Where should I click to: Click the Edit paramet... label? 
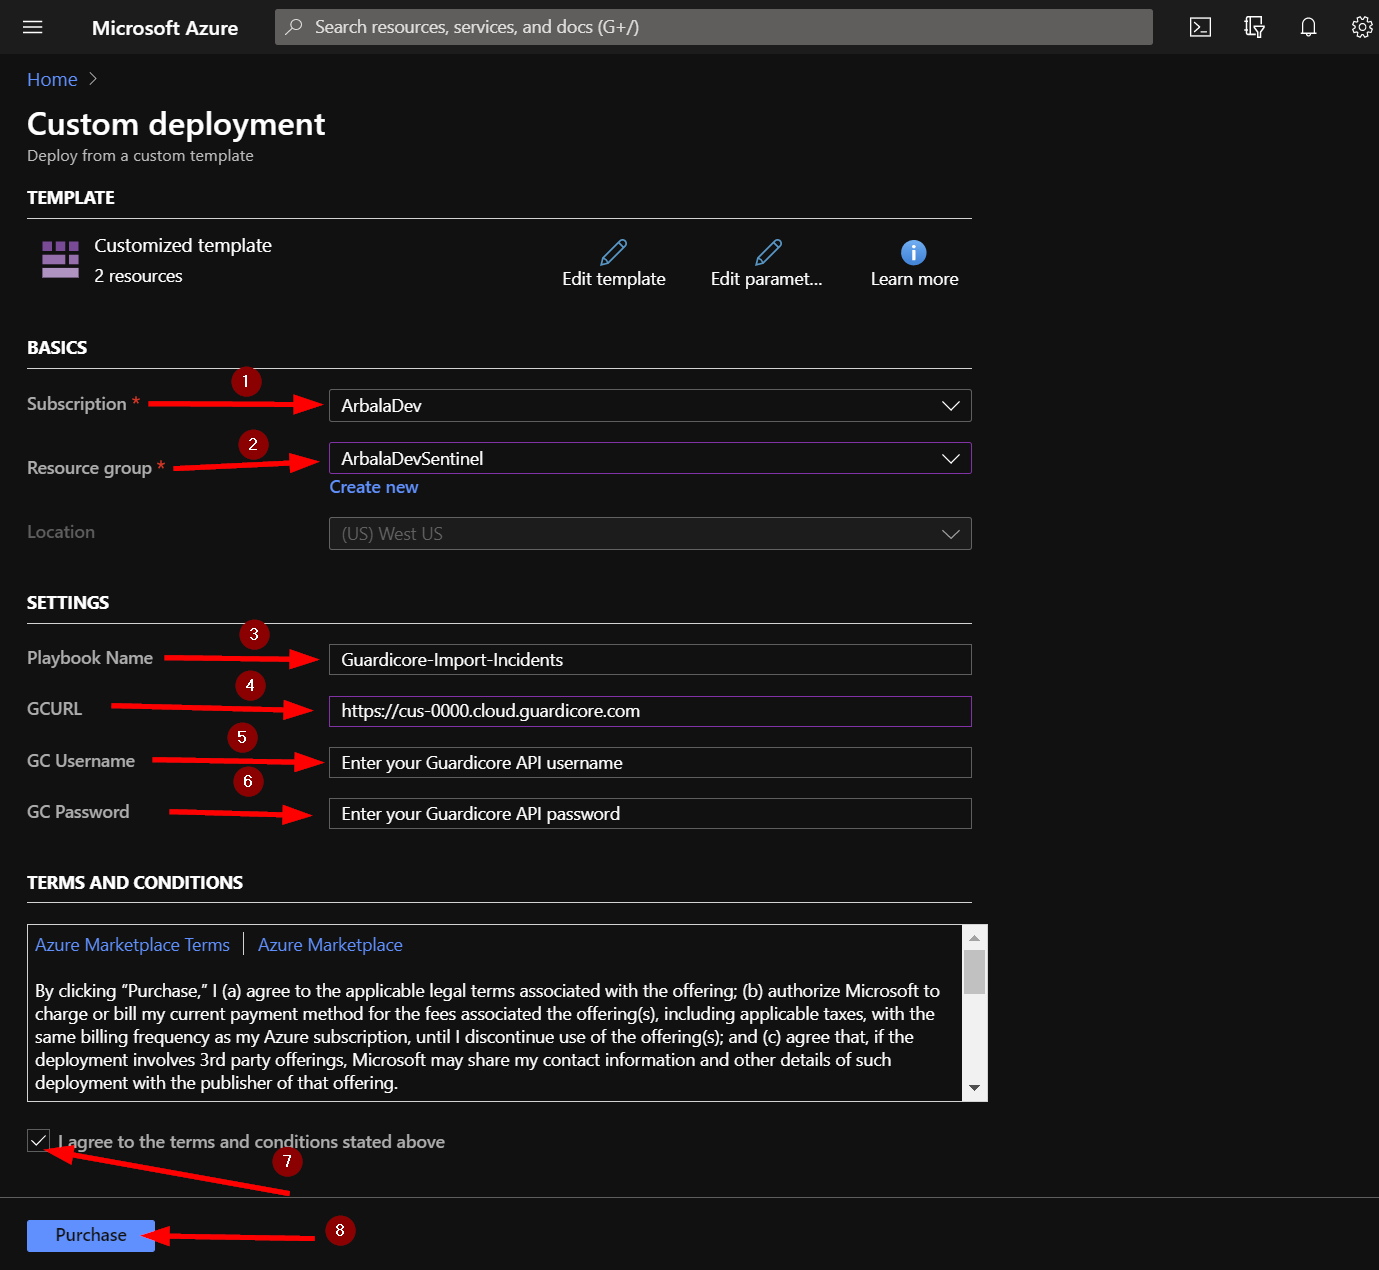tap(767, 279)
